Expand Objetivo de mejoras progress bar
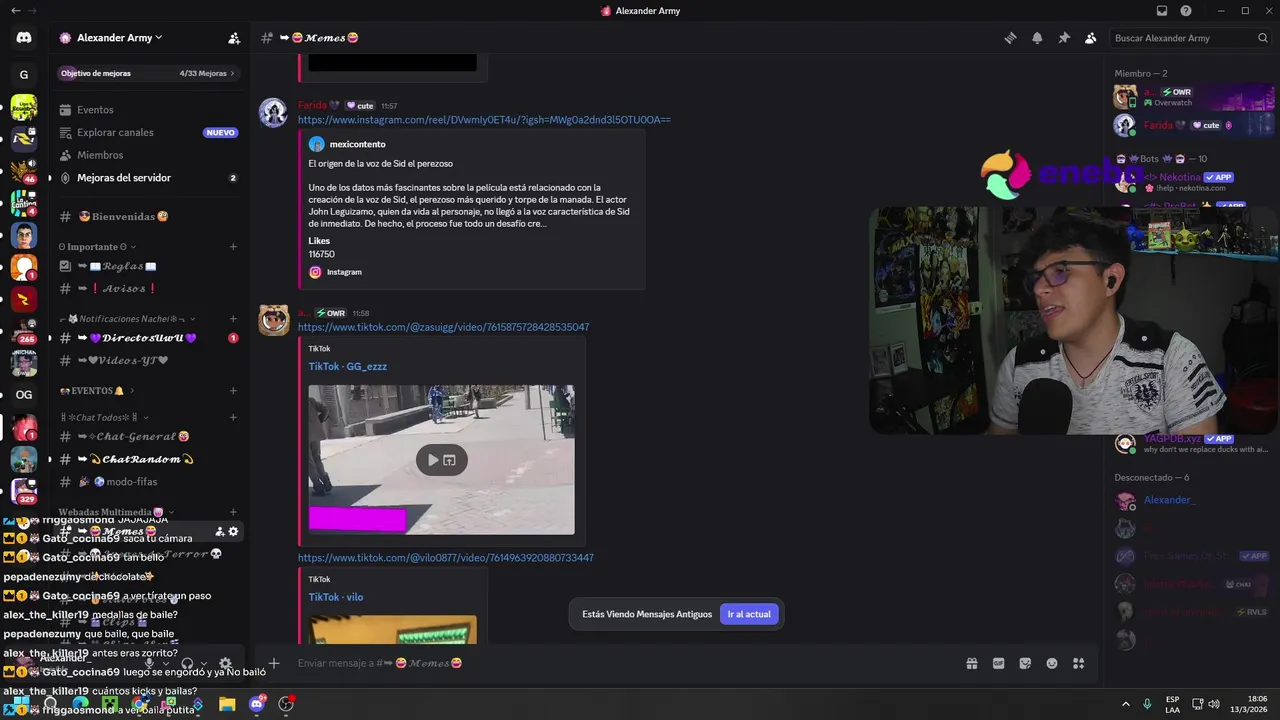 [148, 73]
